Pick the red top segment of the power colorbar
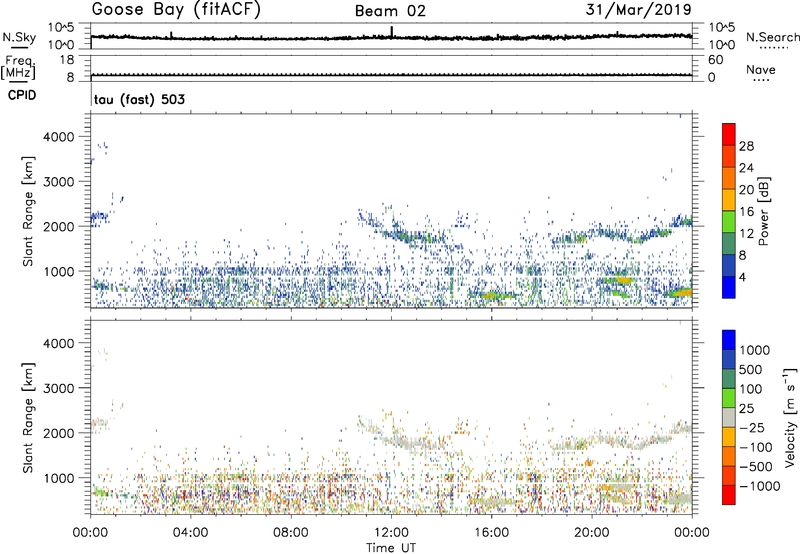Image resolution: width=800 pixels, height=554 pixels. (729, 134)
